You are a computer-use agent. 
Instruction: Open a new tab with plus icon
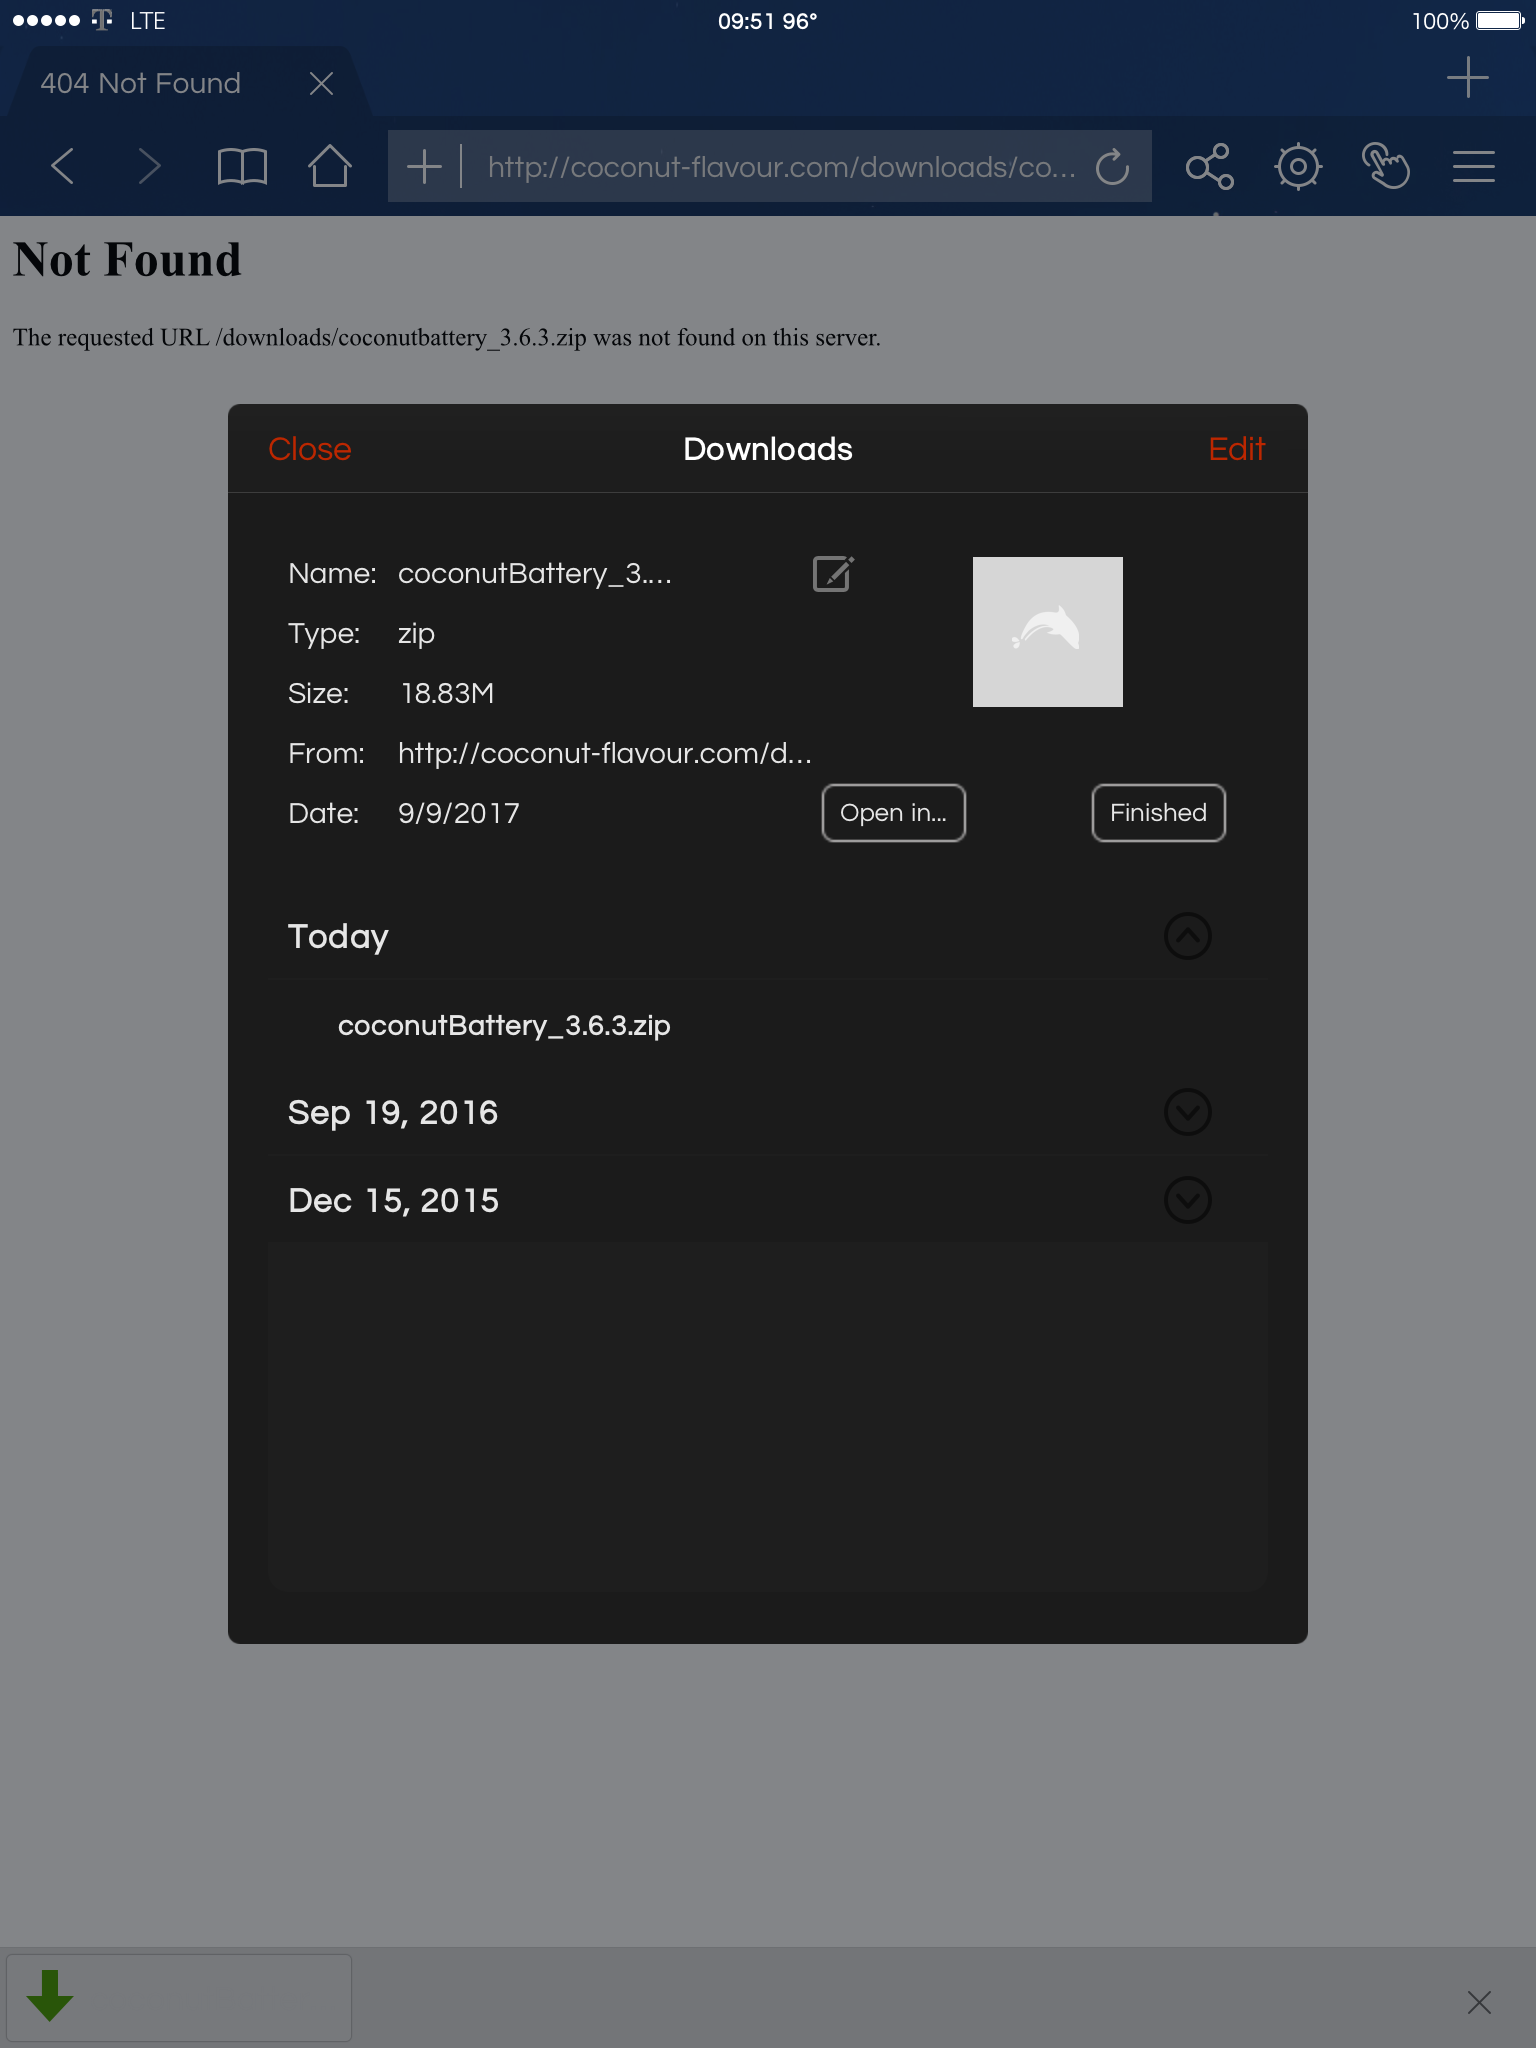[x=1467, y=77]
